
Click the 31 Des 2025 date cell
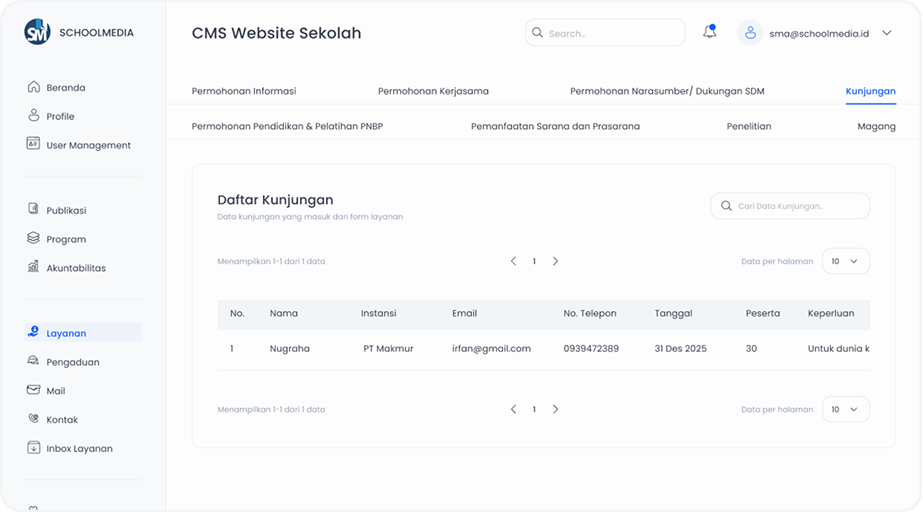click(680, 348)
